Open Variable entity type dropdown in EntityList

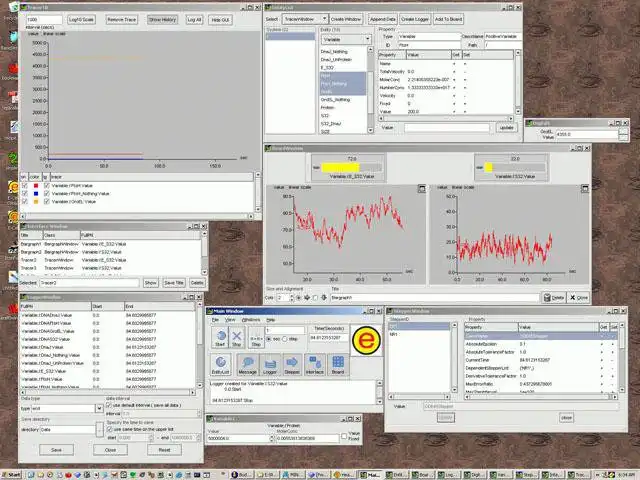[346, 40]
